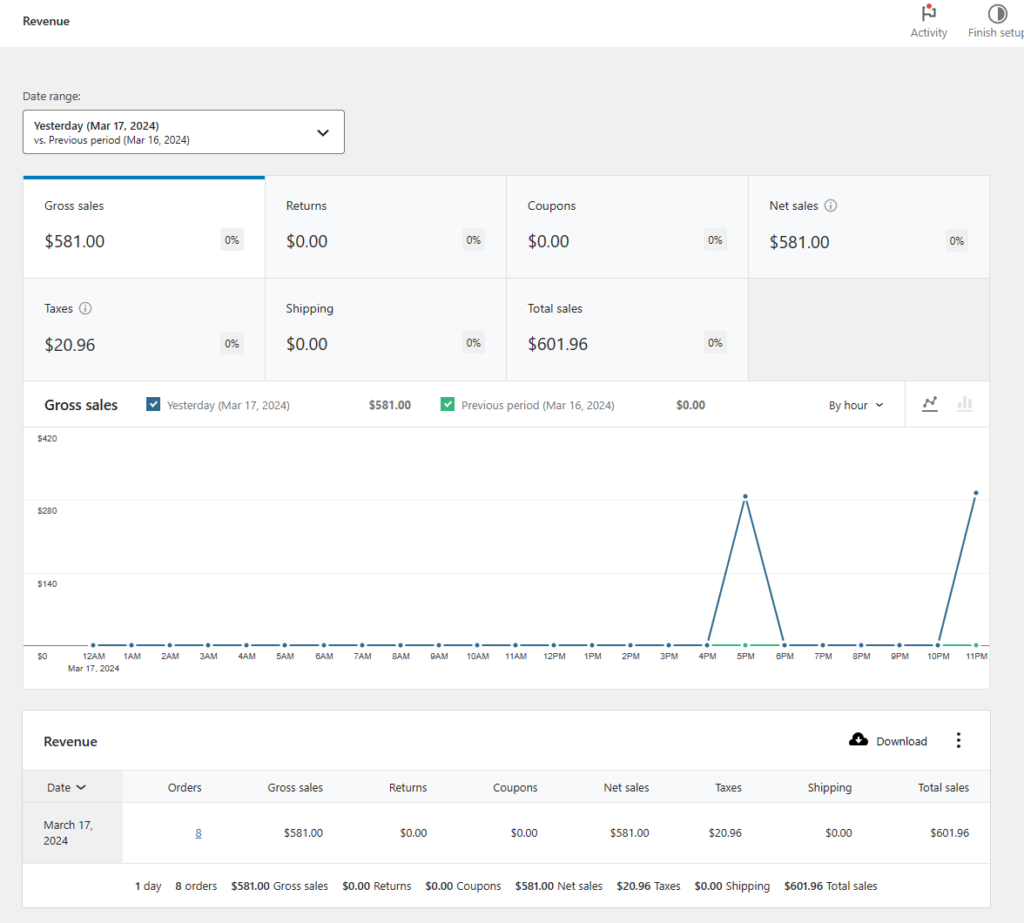
Task: Sort the table by Orders column header
Action: point(184,787)
